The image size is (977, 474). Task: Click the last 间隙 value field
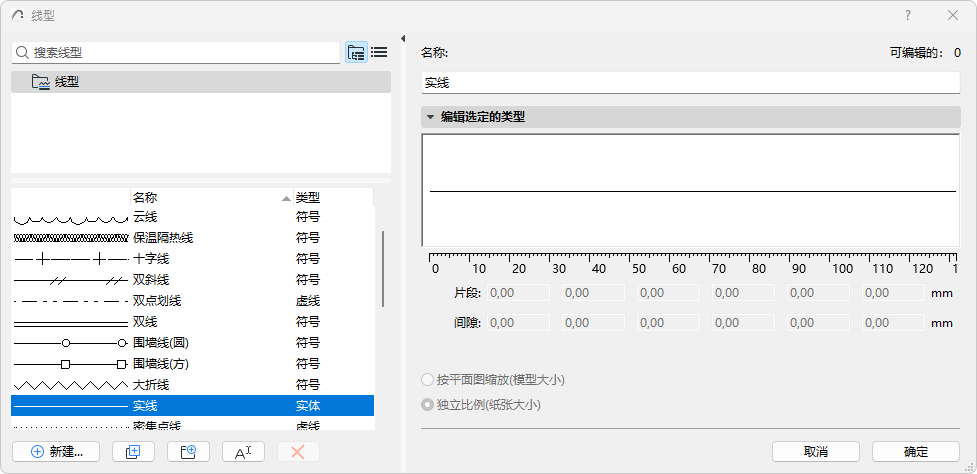[893, 323]
